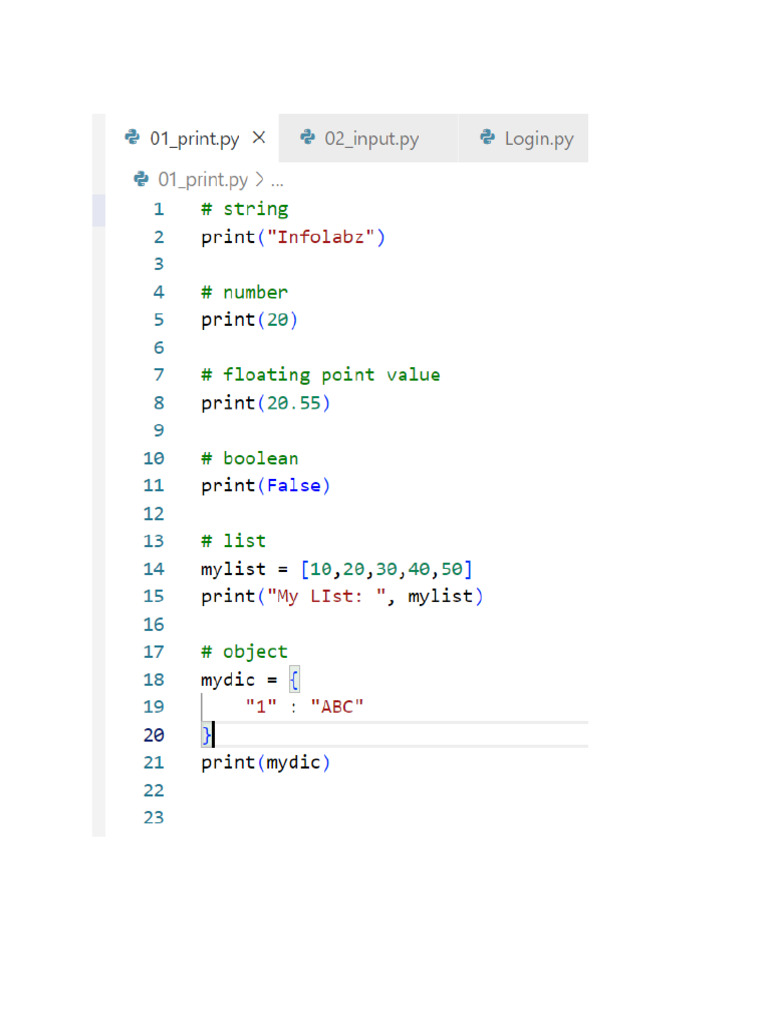Click the mylist assignment on line 14

click(x=336, y=569)
